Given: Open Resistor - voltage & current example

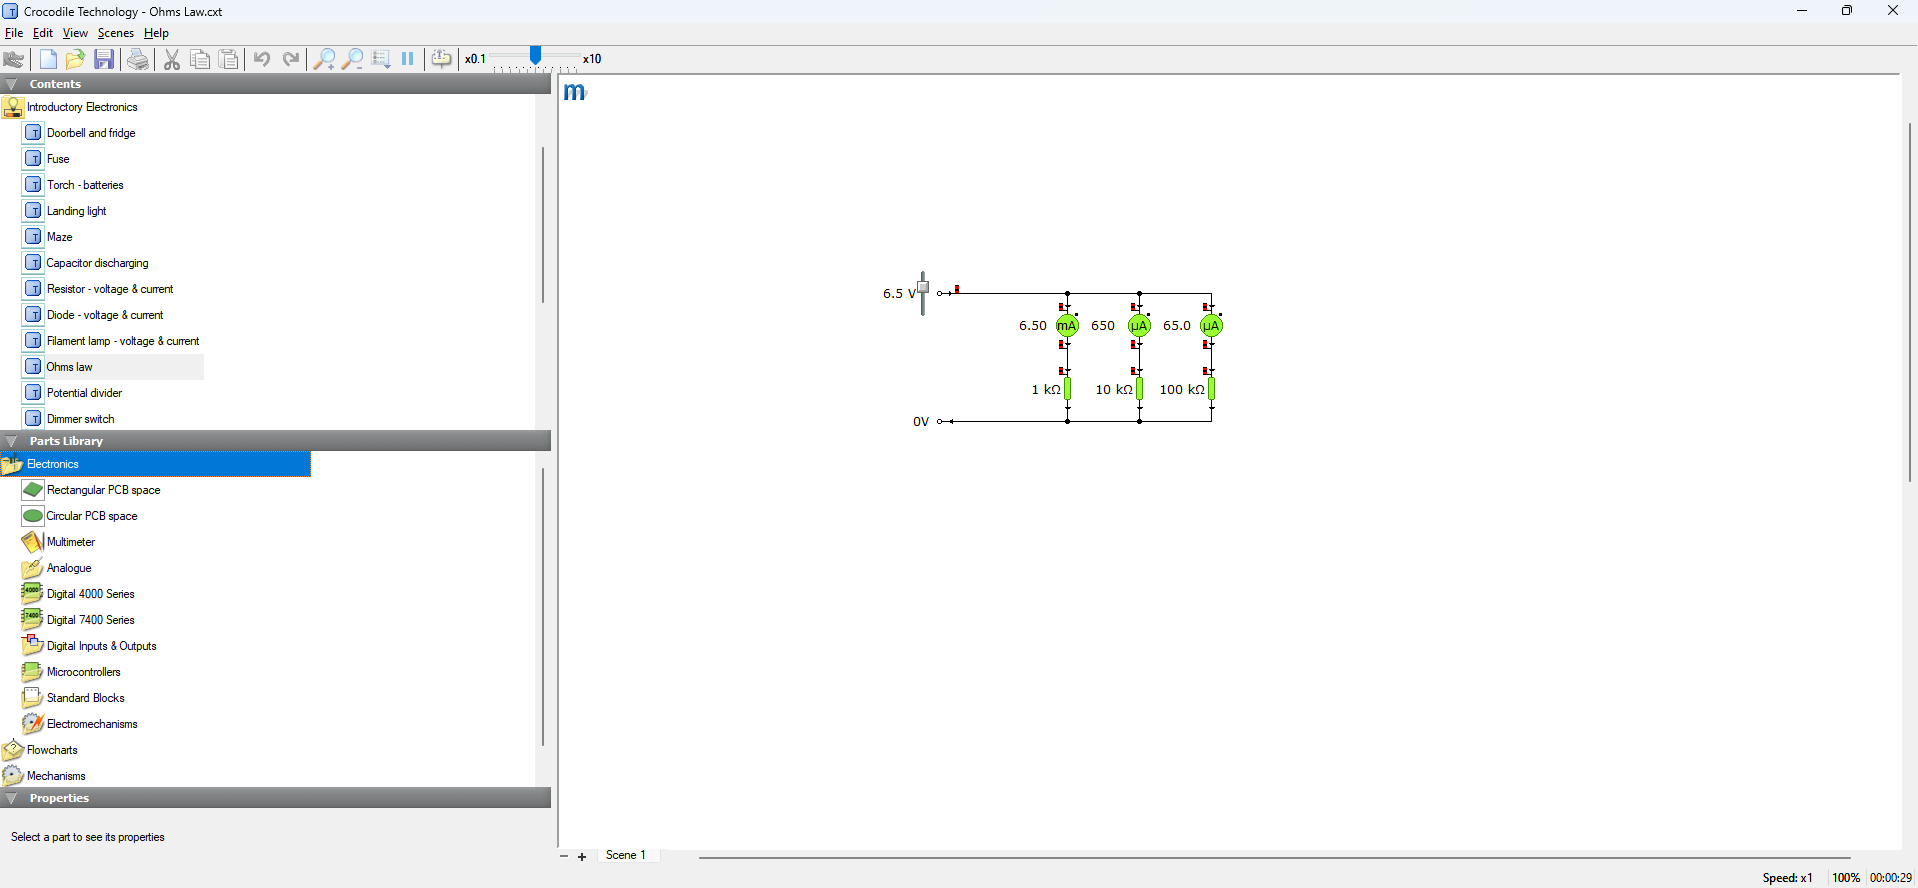Looking at the screenshot, I should pyautogui.click(x=99, y=289).
